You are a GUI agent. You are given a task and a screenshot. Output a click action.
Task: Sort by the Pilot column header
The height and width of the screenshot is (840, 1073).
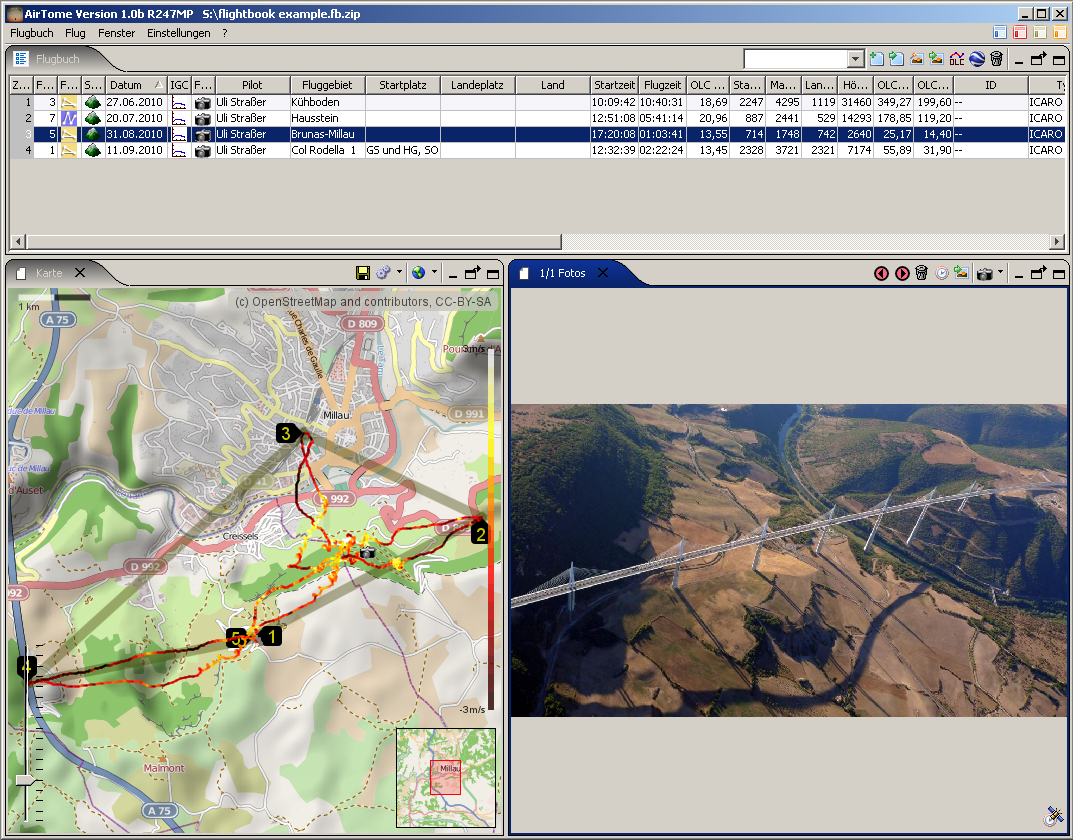253,85
